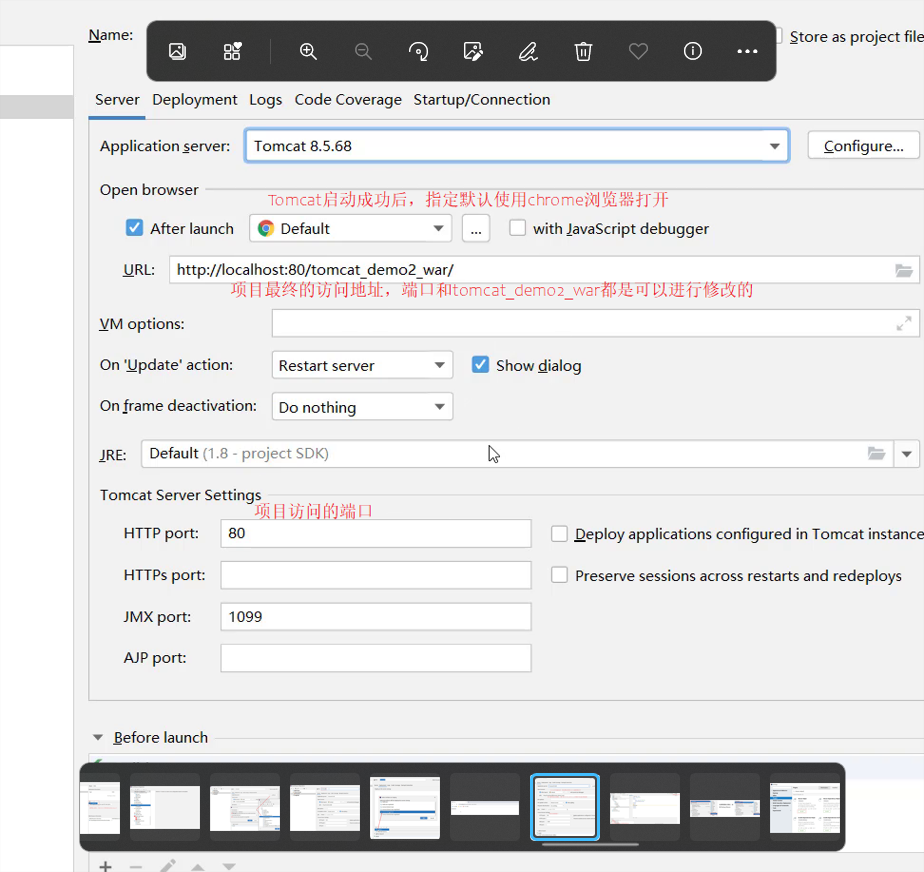Uncheck the Show dialog checkbox
The width and height of the screenshot is (924, 872).
480,365
